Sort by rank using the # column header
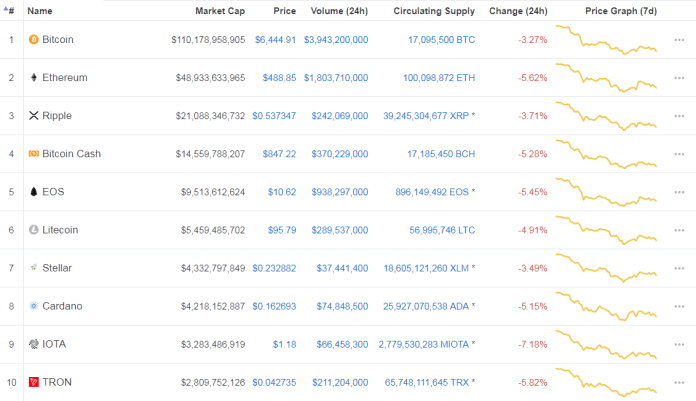 click(x=9, y=11)
